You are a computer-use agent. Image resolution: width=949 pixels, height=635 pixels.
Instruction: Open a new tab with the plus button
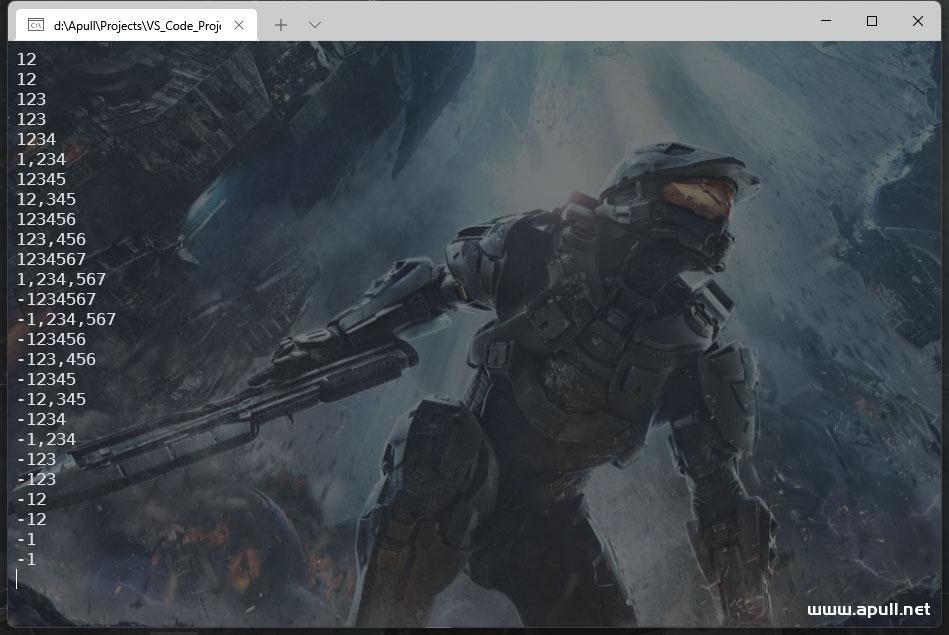[x=281, y=25]
